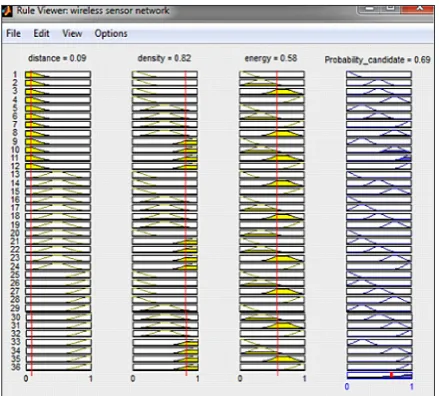Select rule number 12
The height and width of the screenshot is (396, 439).
pyautogui.click(x=15, y=166)
